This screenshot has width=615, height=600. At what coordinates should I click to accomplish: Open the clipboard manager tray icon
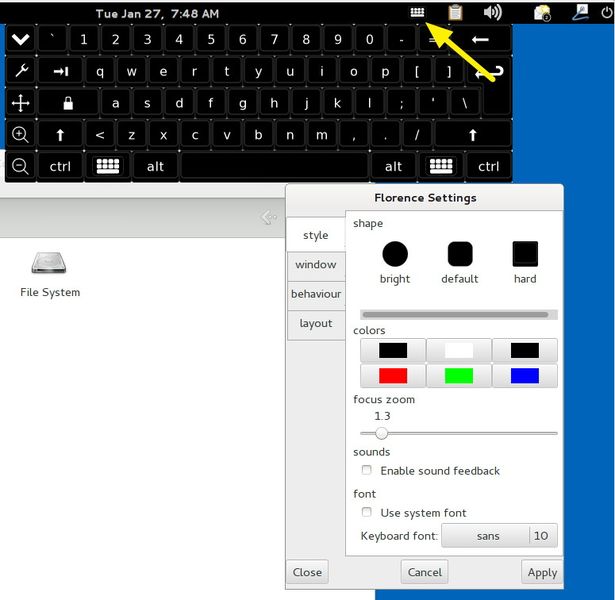455,13
